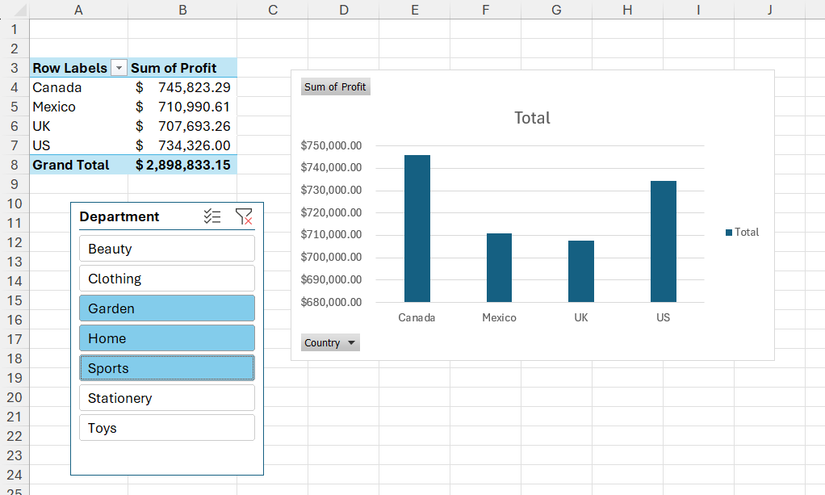Select column J header
This screenshot has width=825, height=495.
[x=770, y=9]
